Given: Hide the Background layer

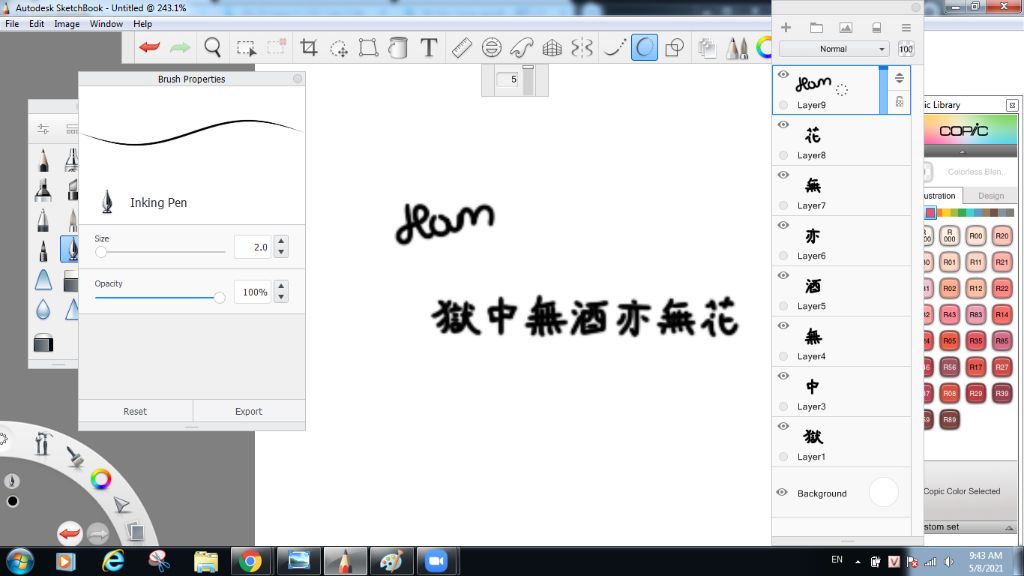Looking at the screenshot, I should 782,492.
